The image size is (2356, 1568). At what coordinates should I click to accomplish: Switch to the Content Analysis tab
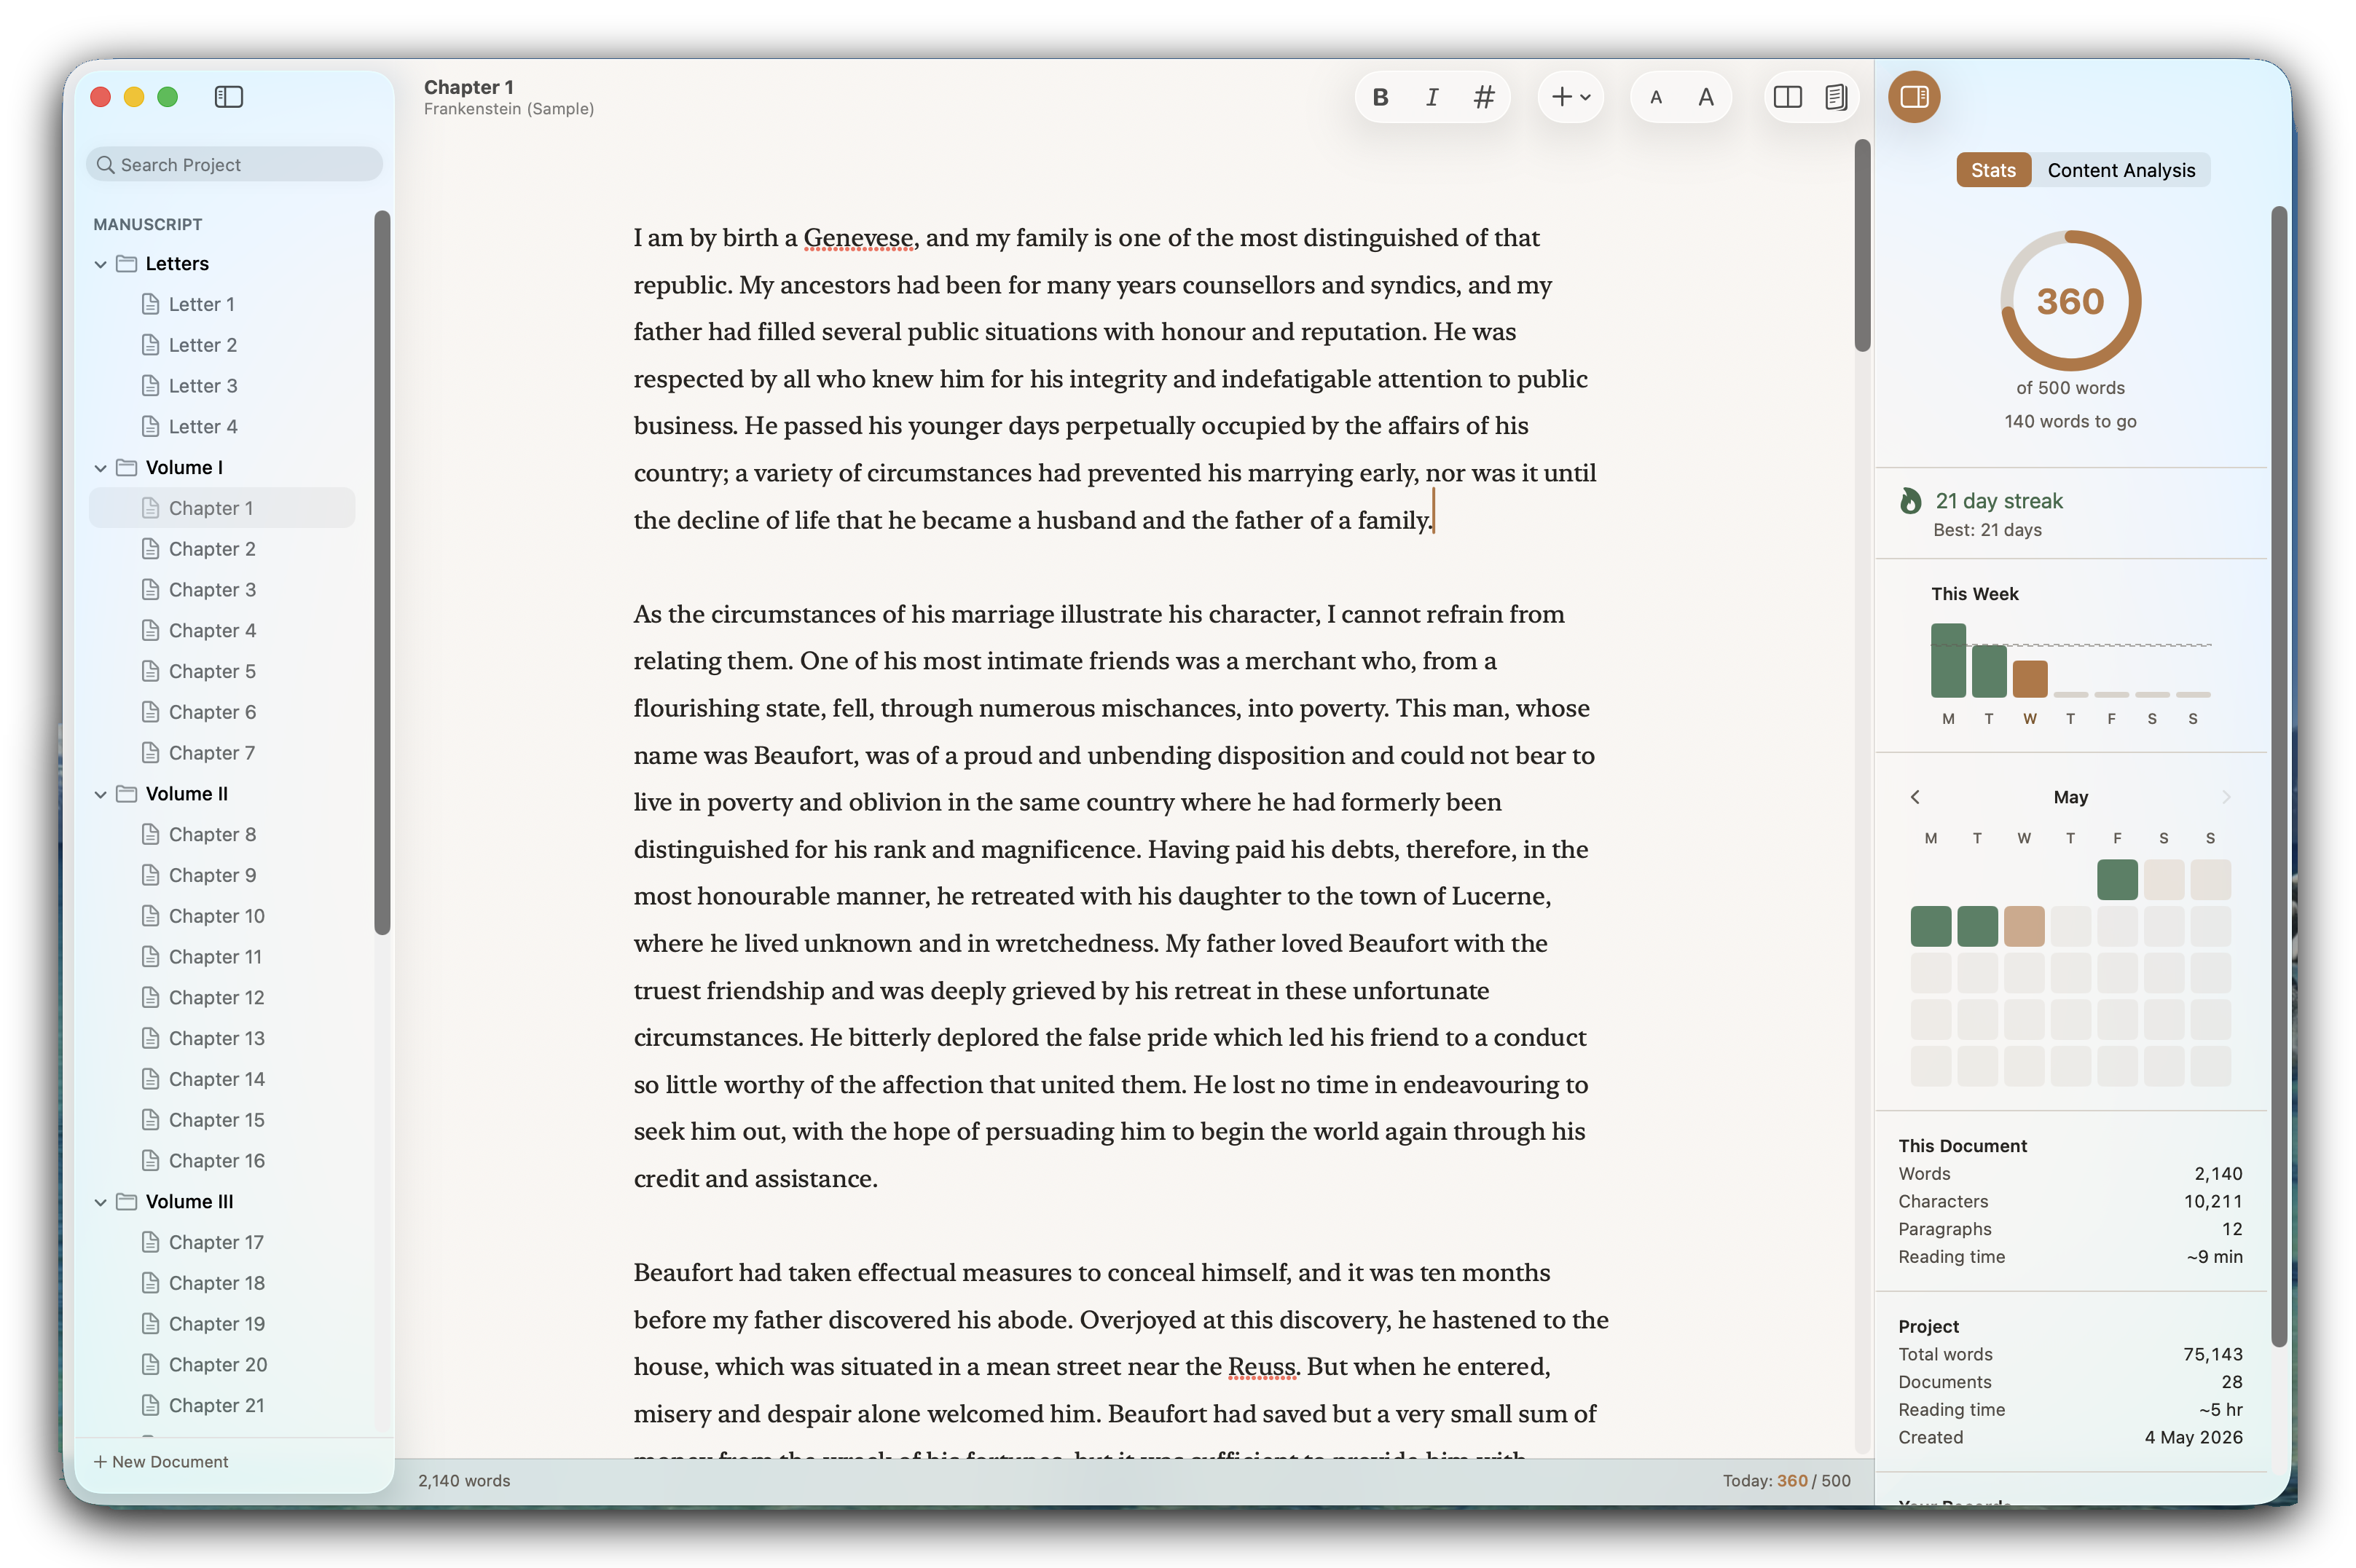2121,170
